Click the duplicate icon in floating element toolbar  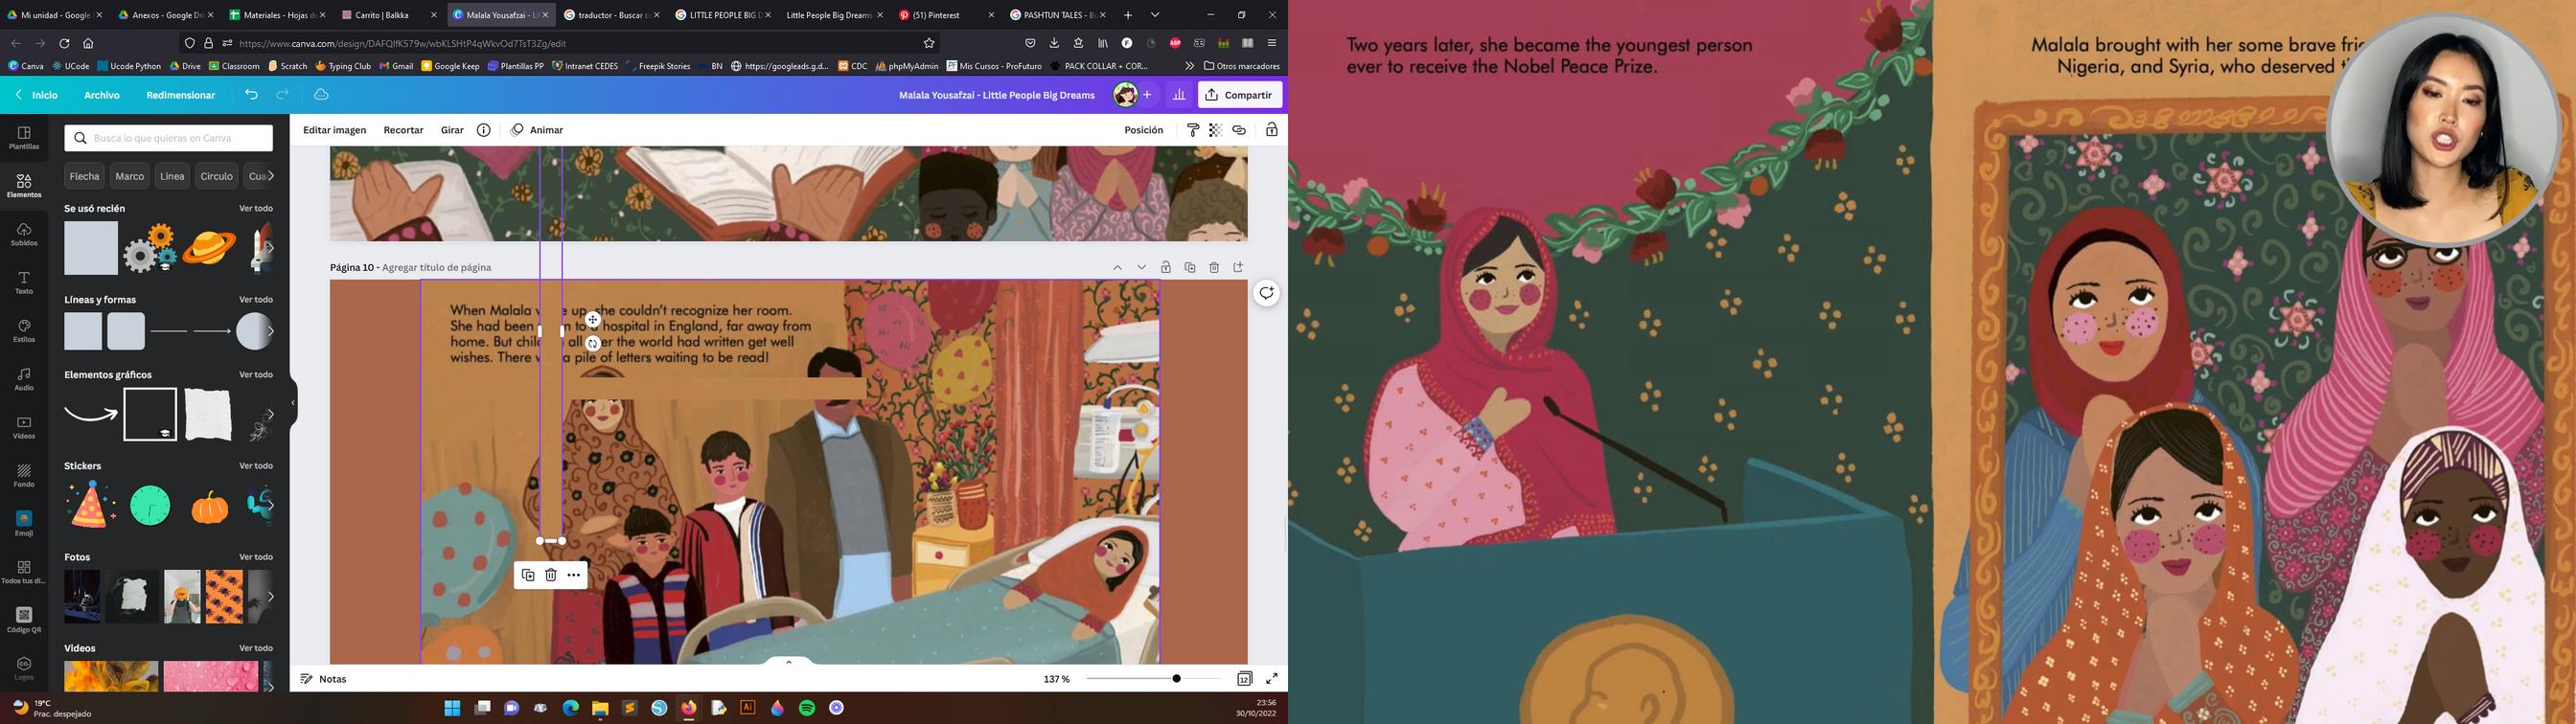[528, 575]
